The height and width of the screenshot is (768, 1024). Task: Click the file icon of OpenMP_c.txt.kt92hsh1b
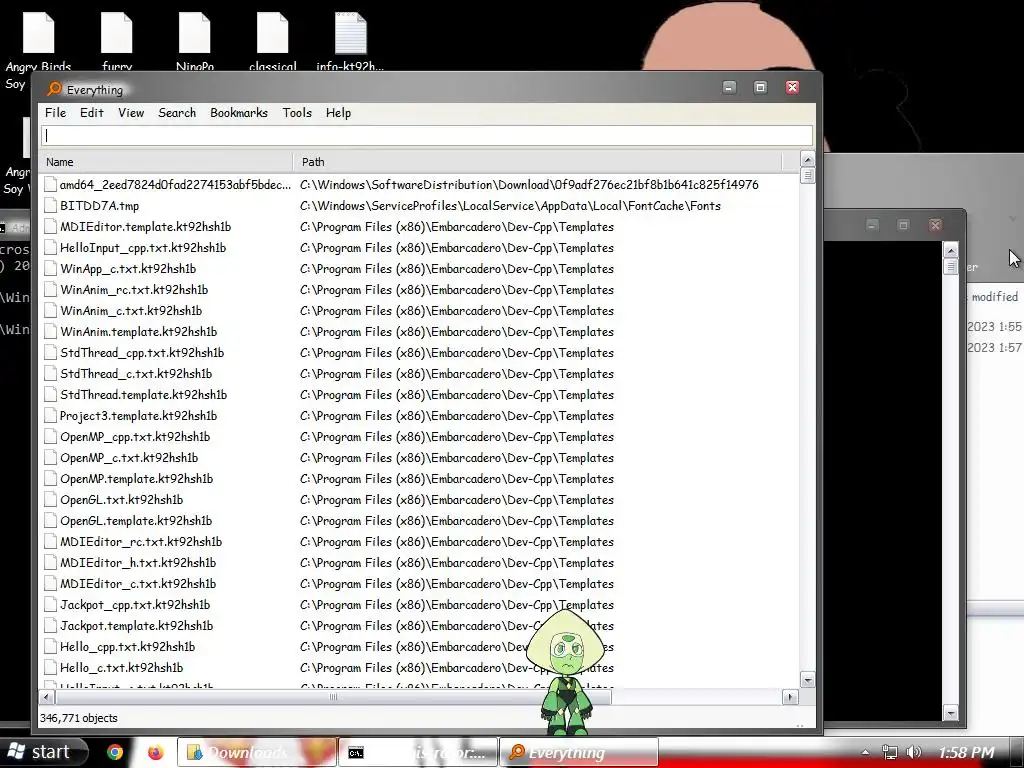[x=50, y=458]
